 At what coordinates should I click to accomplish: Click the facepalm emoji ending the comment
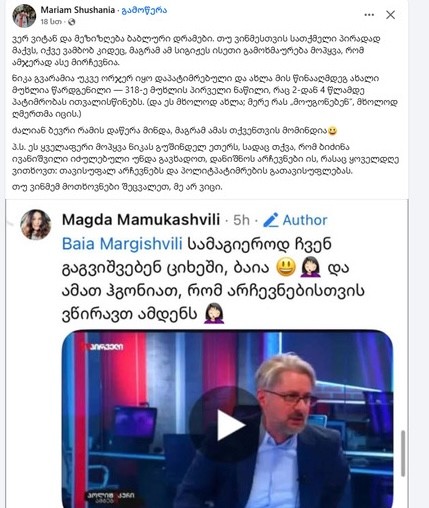(214, 313)
